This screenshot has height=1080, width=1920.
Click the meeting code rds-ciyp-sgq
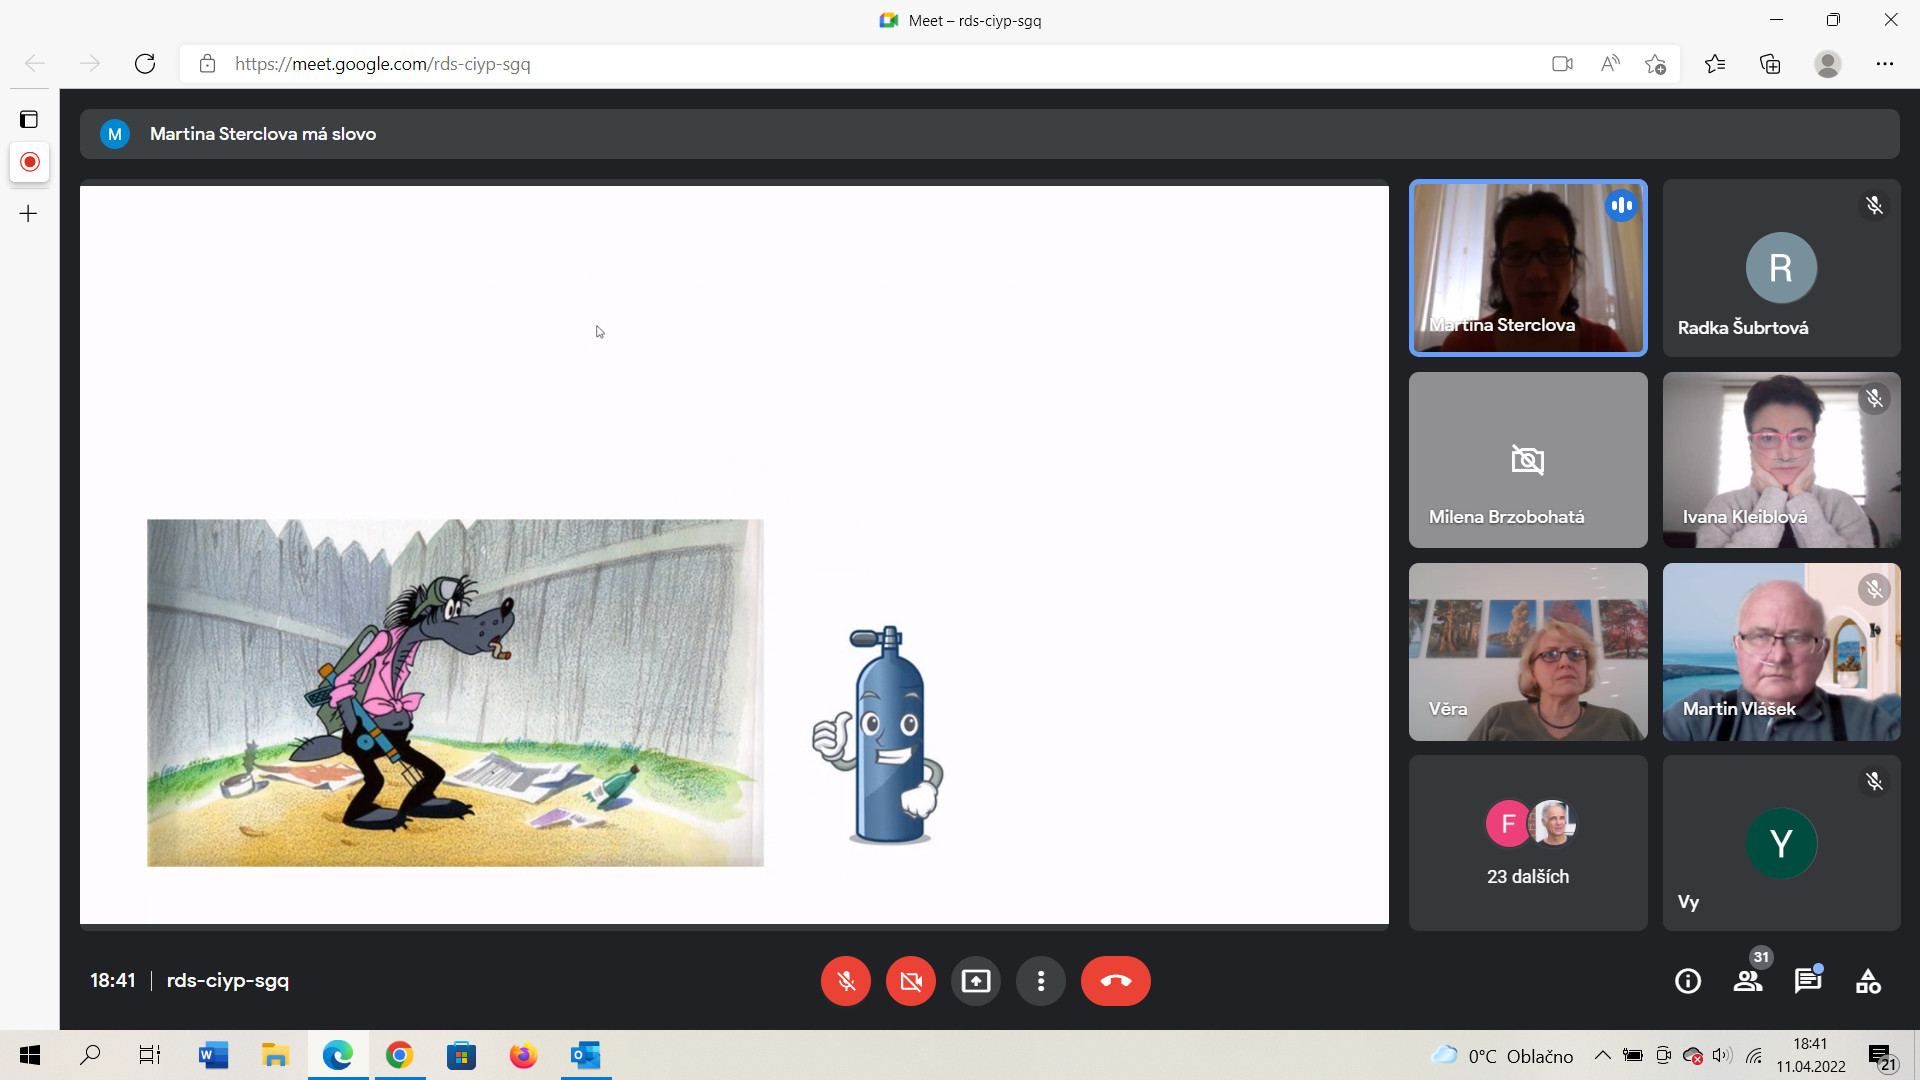tap(228, 980)
